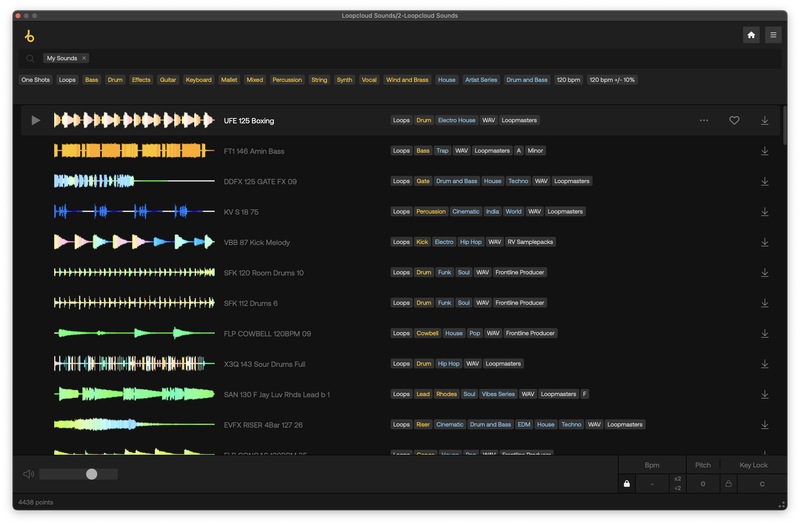Apply the 120 bpm +/- 10% filter
The height and width of the screenshot is (525, 800).
tap(611, 80)
